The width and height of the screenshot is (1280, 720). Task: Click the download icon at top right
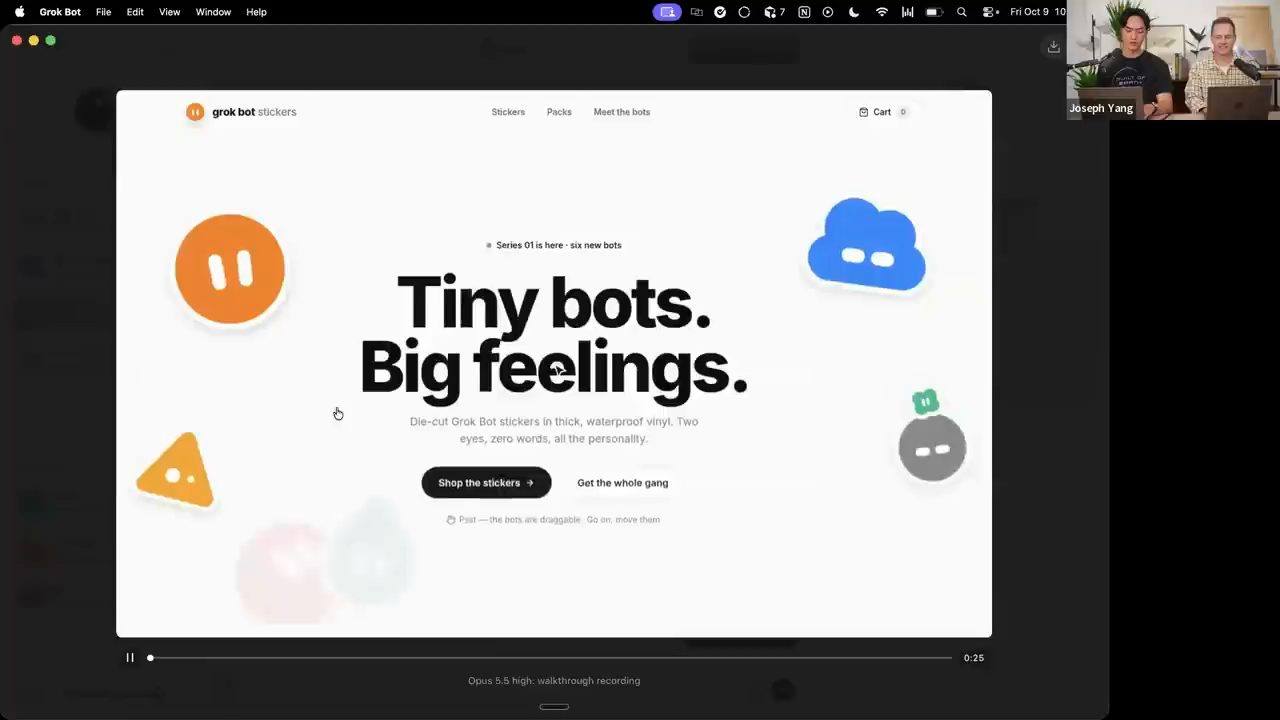point(1053,47)
